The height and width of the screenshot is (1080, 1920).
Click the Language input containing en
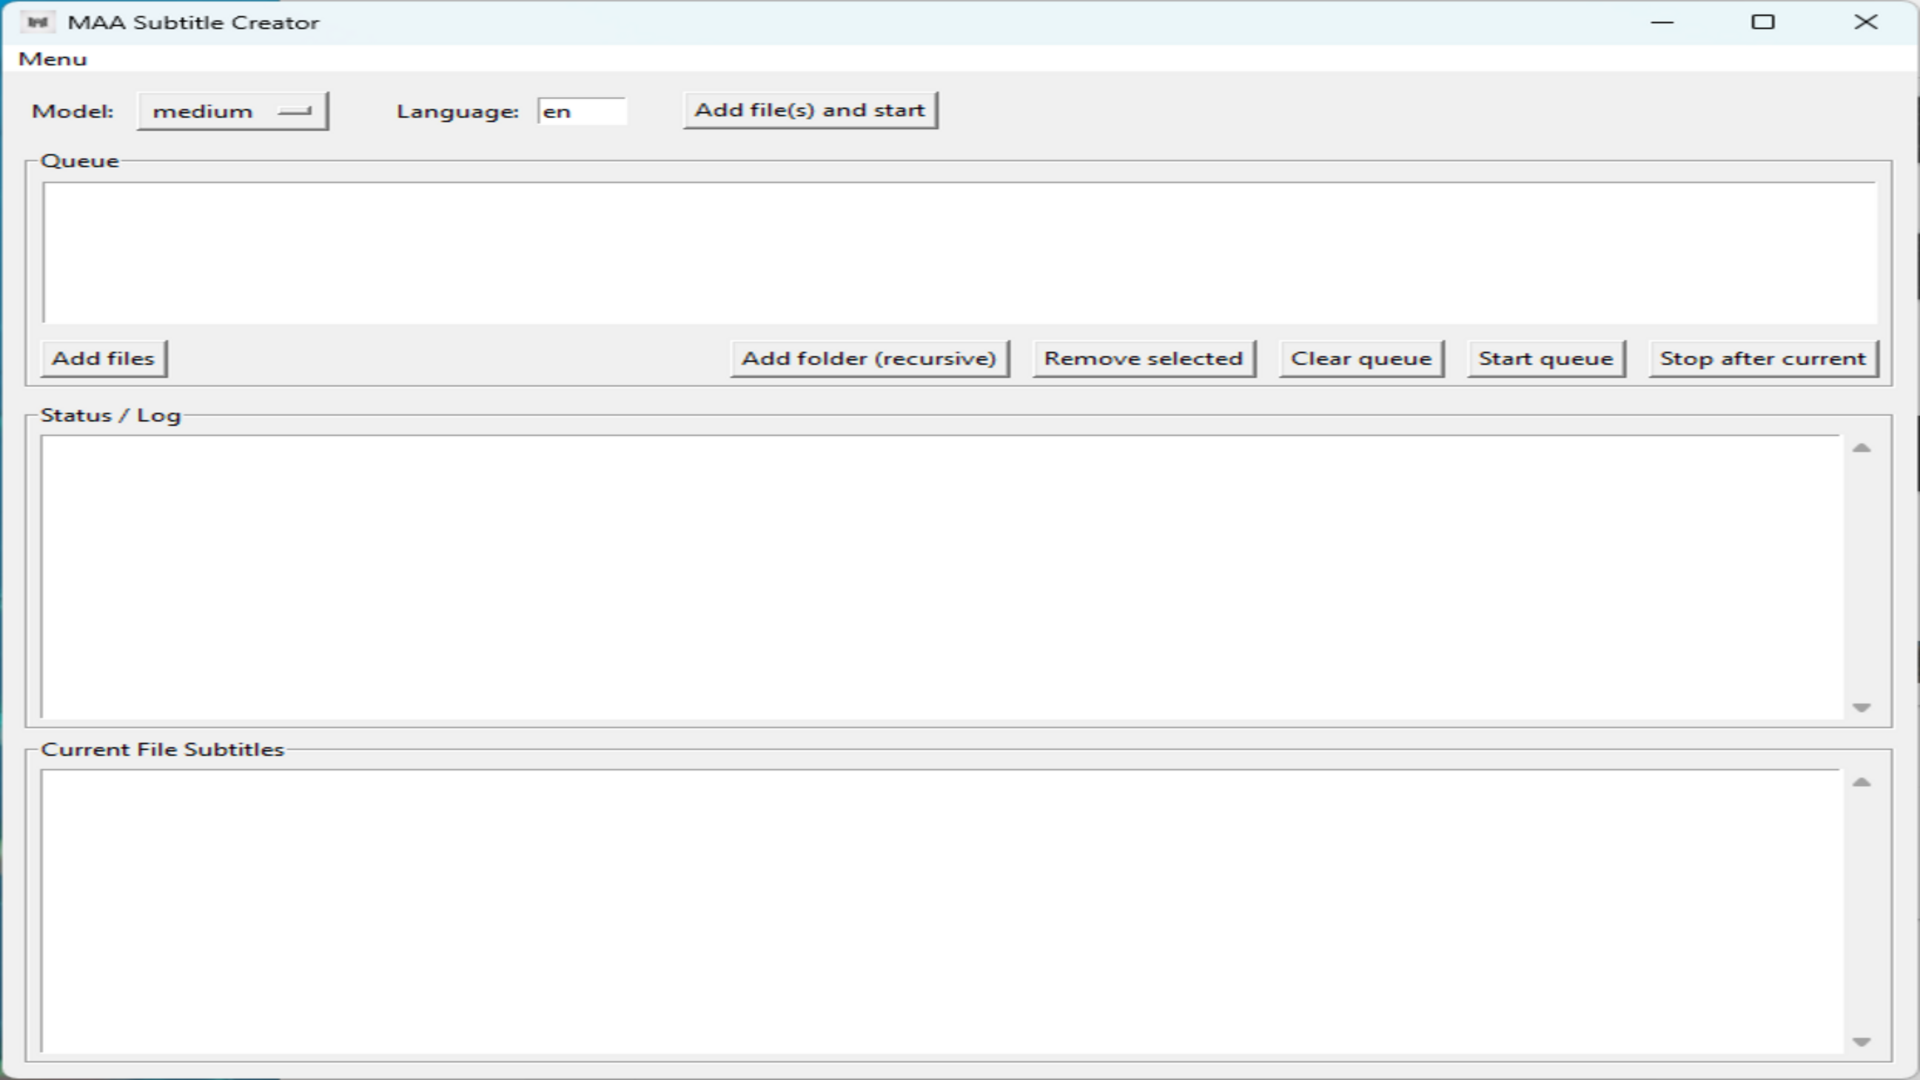583,111
